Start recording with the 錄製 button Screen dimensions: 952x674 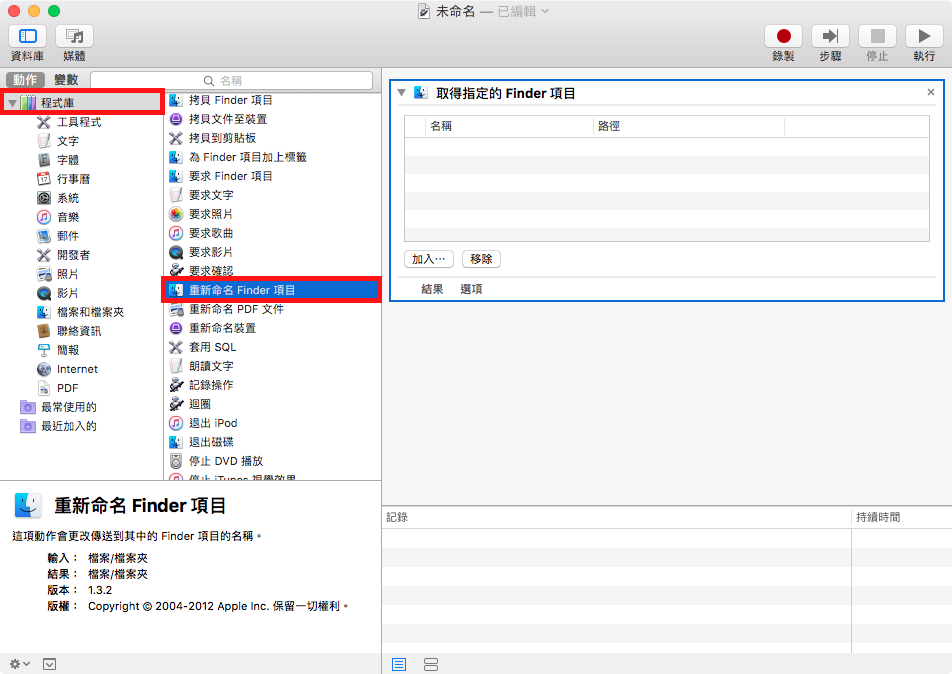(783, 36)
